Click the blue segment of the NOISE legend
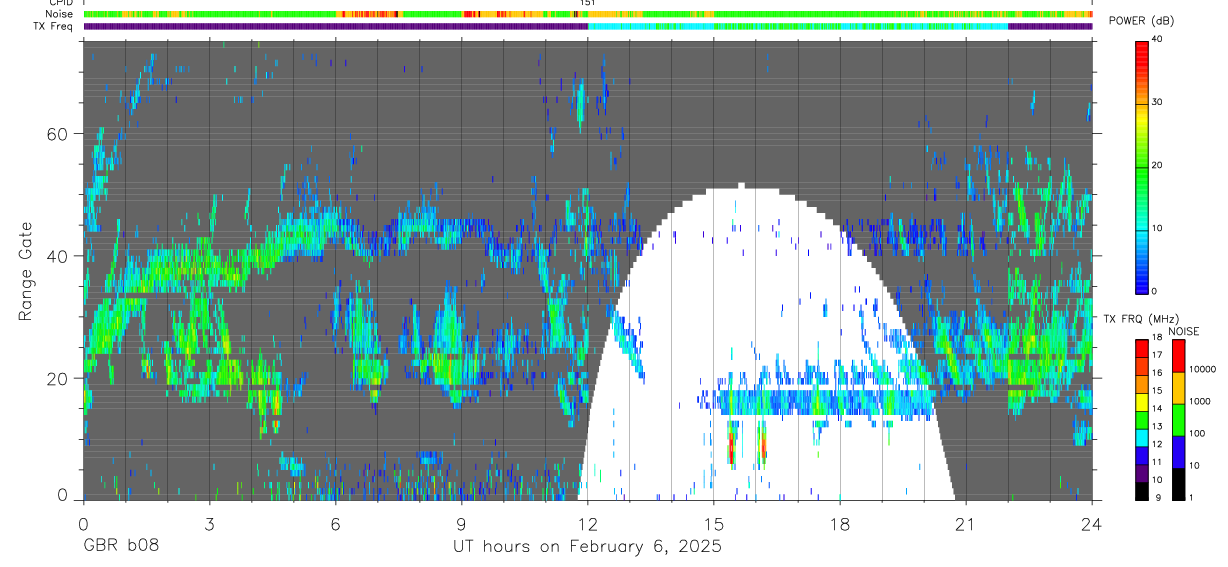The image size is (1228, 567). tap(1178, 451)
